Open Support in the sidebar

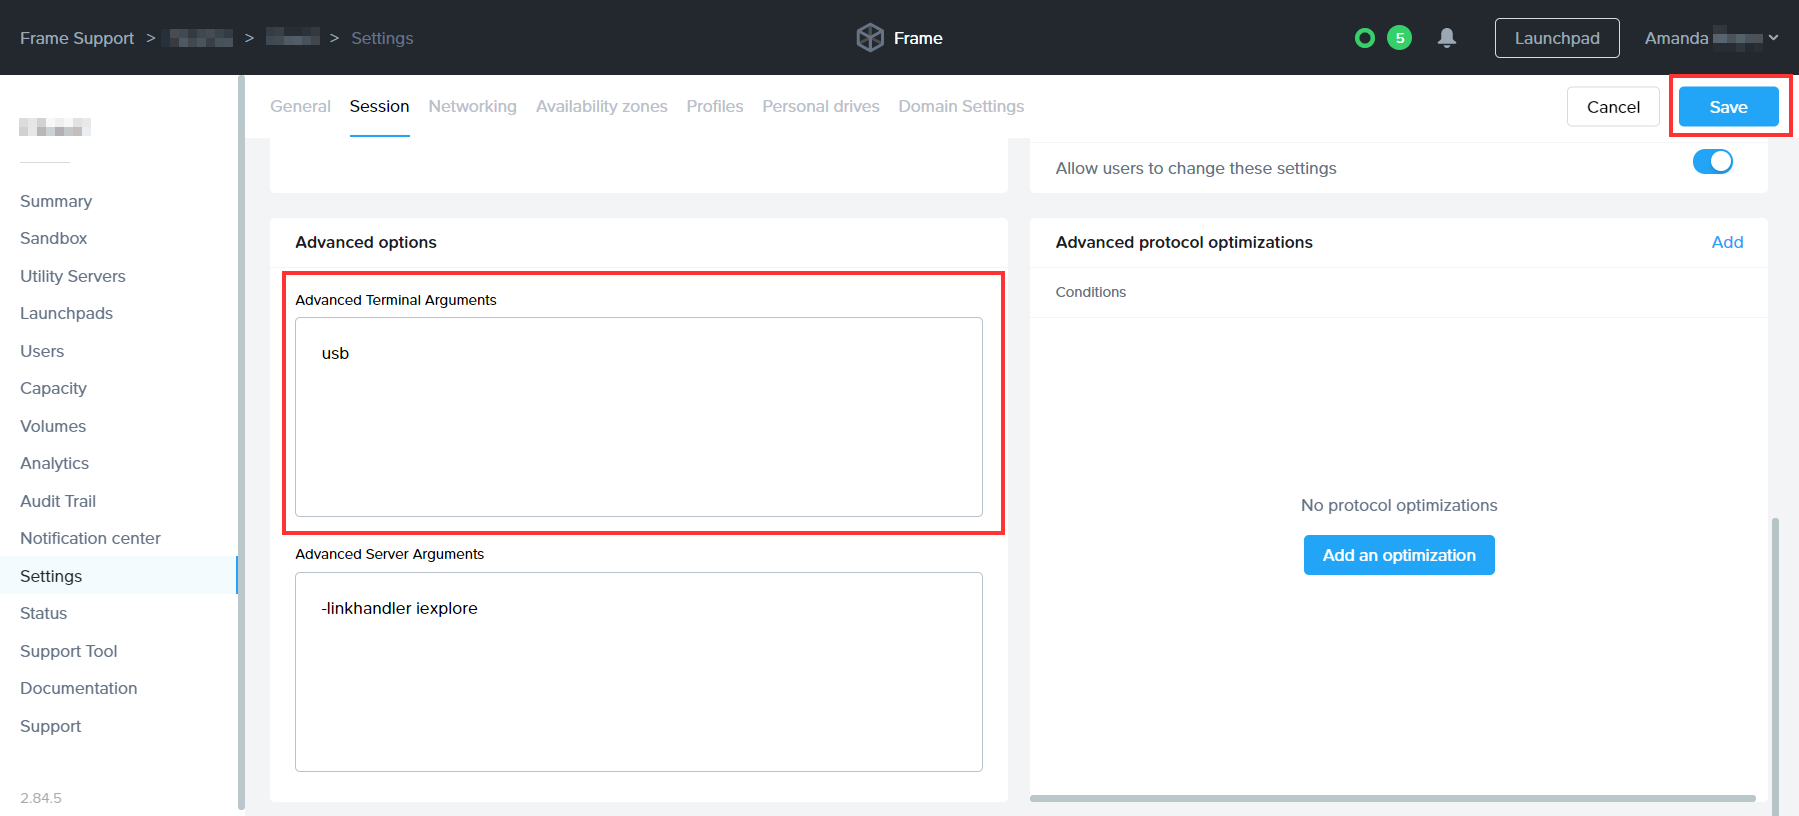pos(50,726)
